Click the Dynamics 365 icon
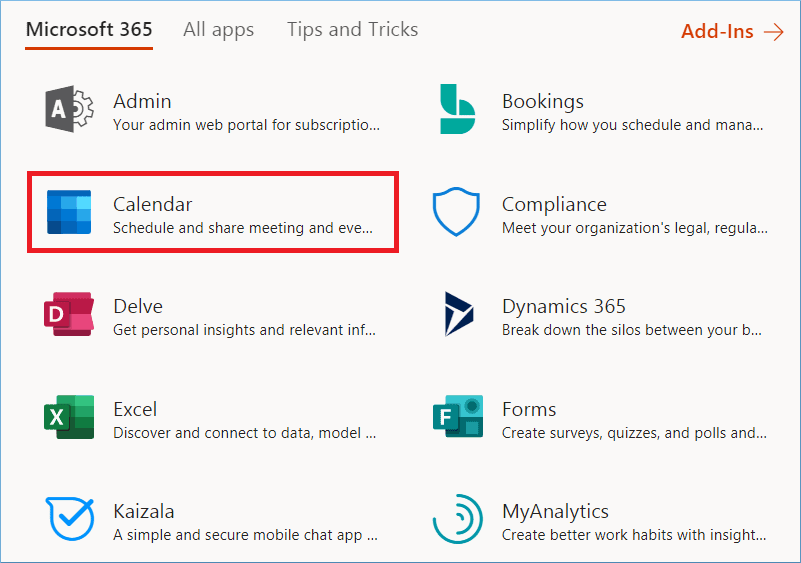The image size is (801, 563). (458, 315)
